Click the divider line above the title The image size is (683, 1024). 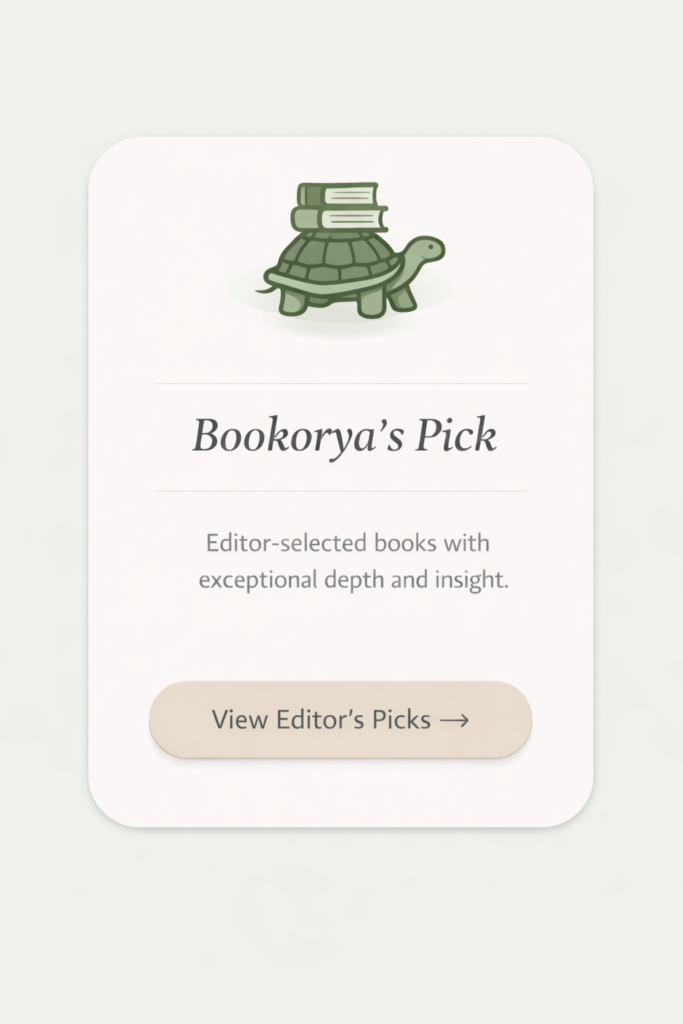(340, 383)
